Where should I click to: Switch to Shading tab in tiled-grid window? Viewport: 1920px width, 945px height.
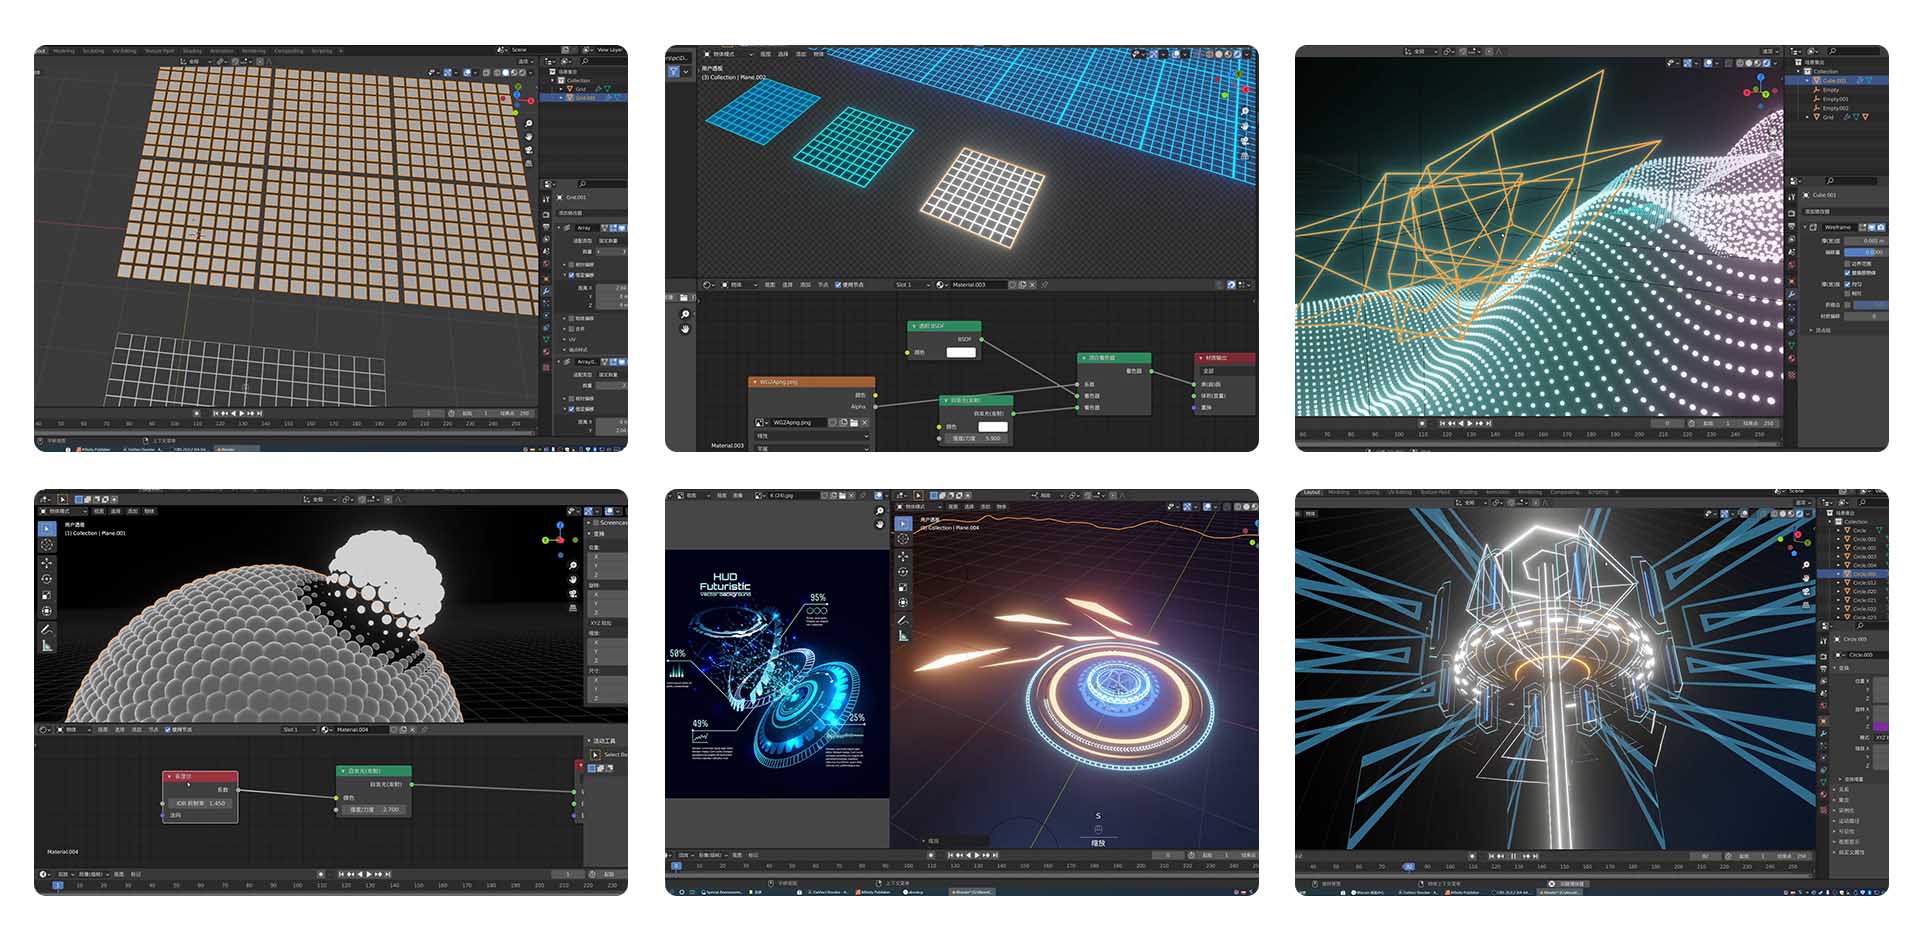(192, 51)
